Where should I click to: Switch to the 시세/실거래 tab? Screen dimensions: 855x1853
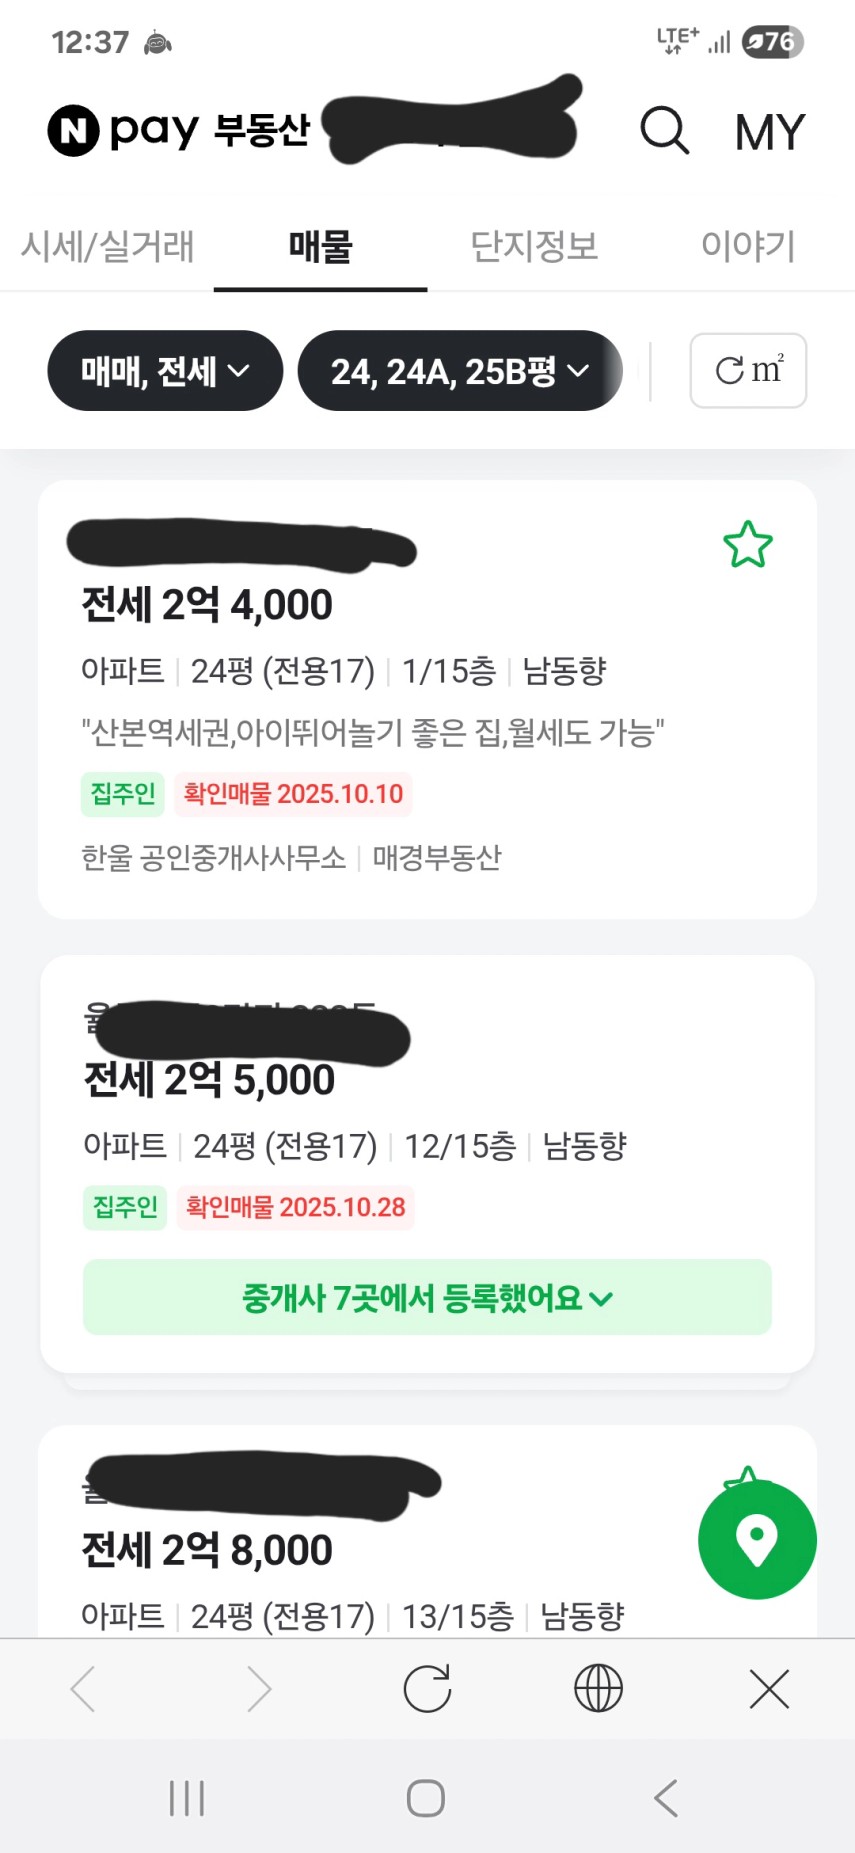[x=108, y=246]
